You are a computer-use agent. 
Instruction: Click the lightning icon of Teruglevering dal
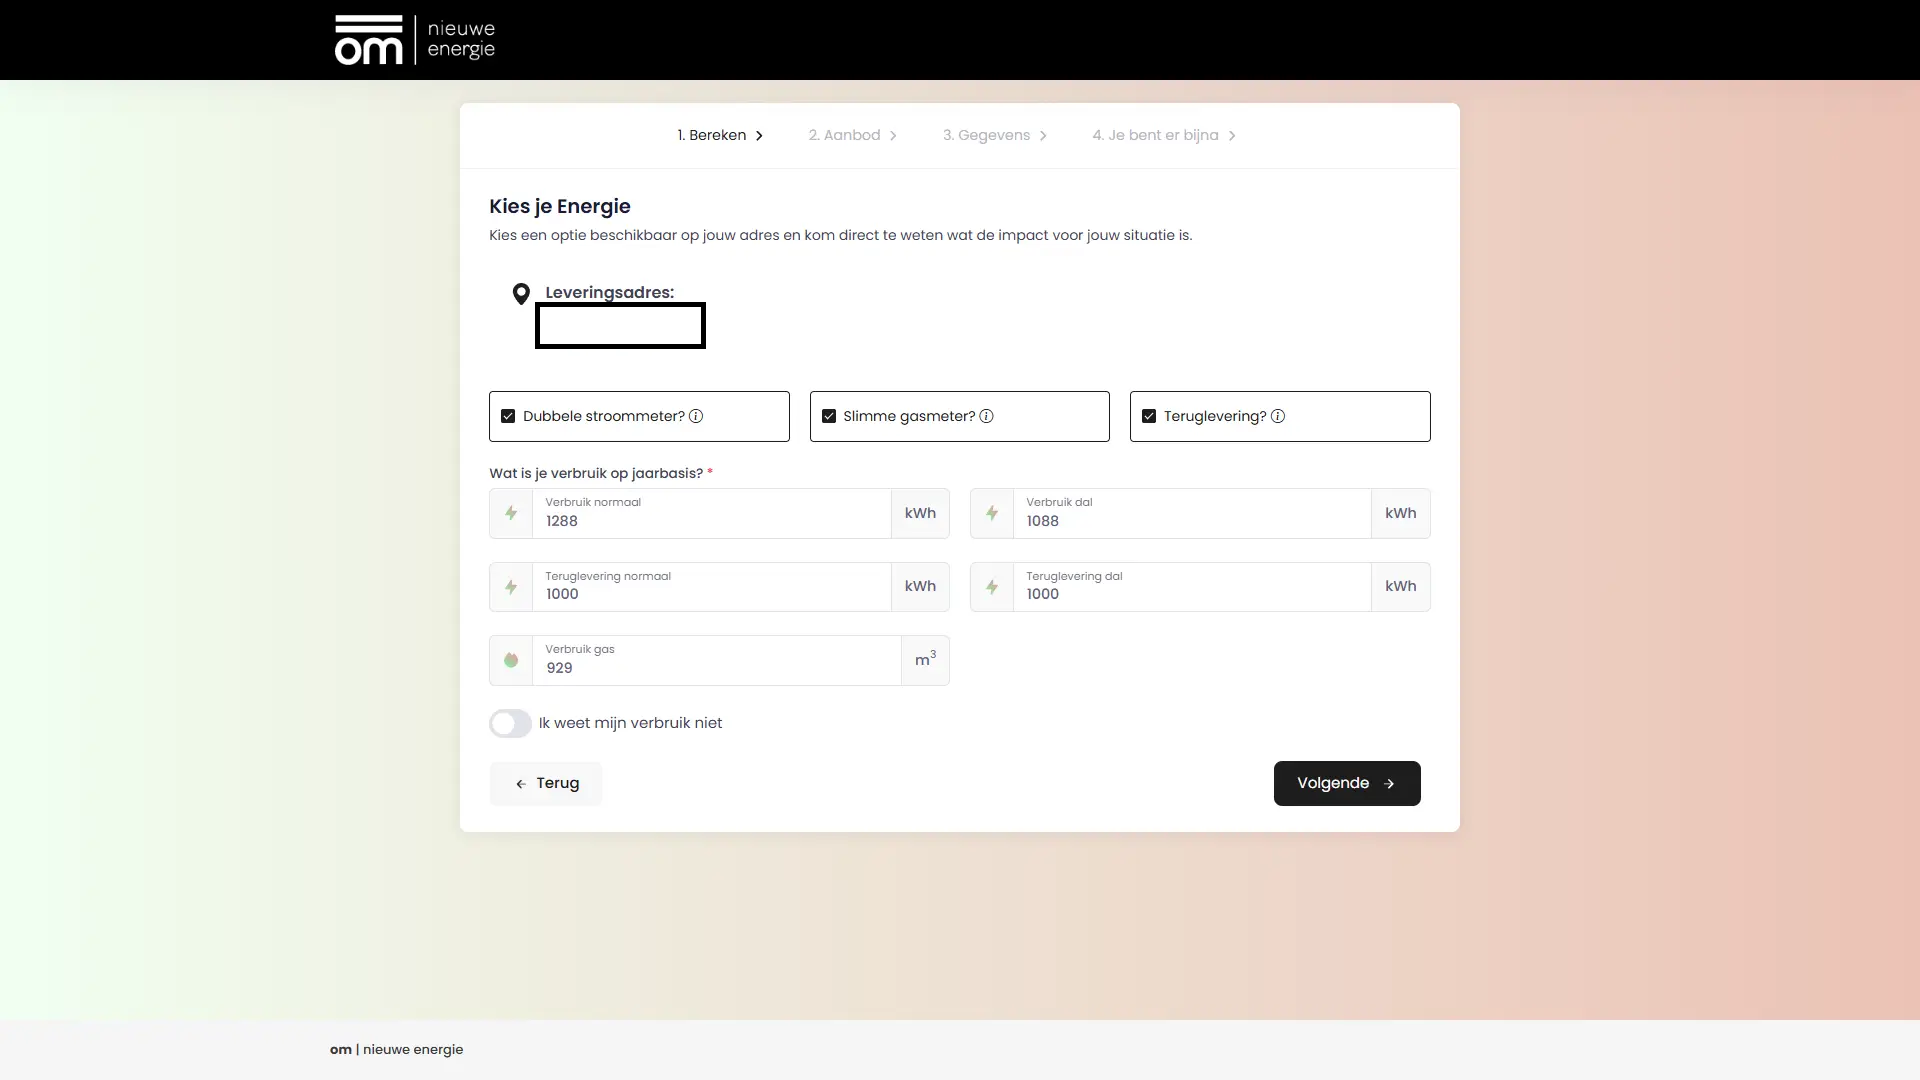coord(992,587)
